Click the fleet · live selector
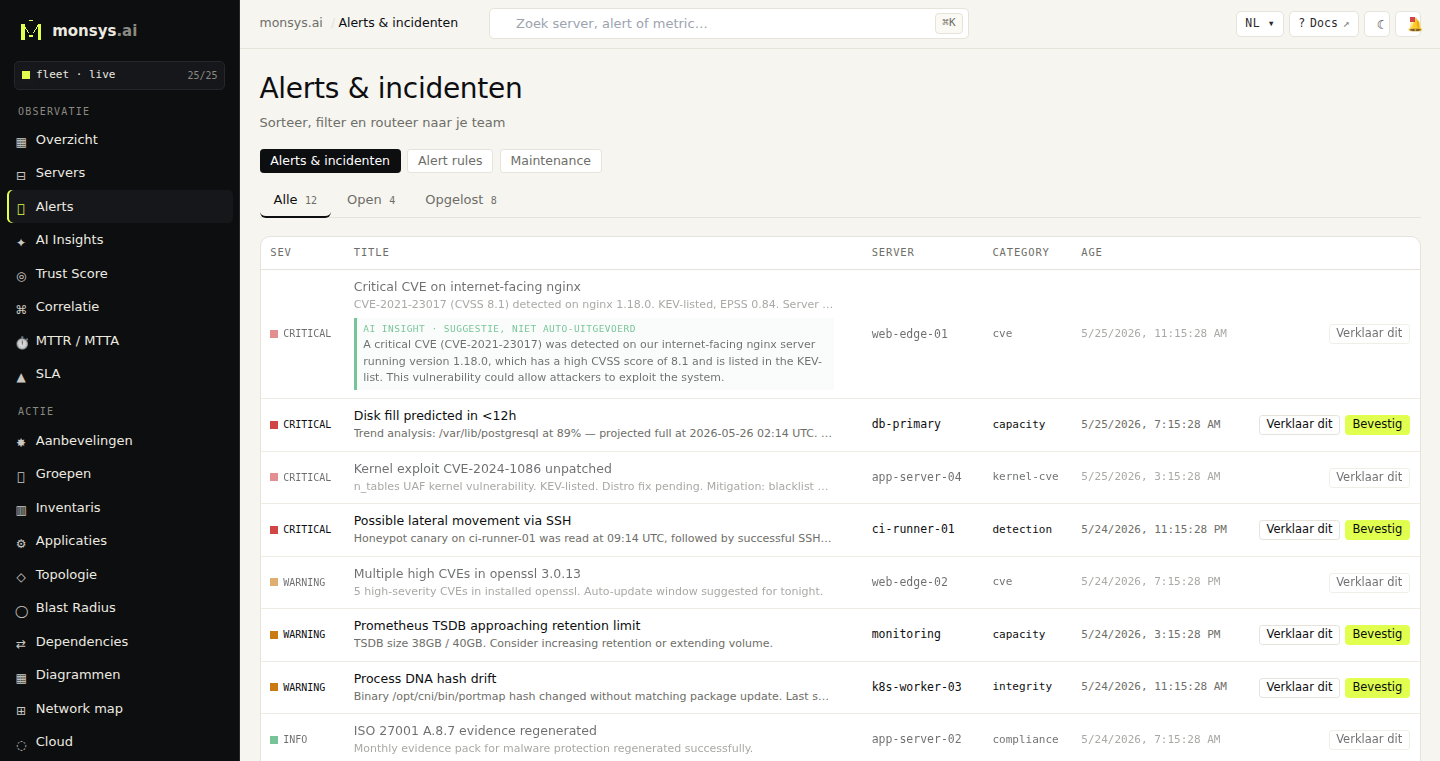This screenshot has width=1440, height=761. pyautogui.click(x=120, y=75)
